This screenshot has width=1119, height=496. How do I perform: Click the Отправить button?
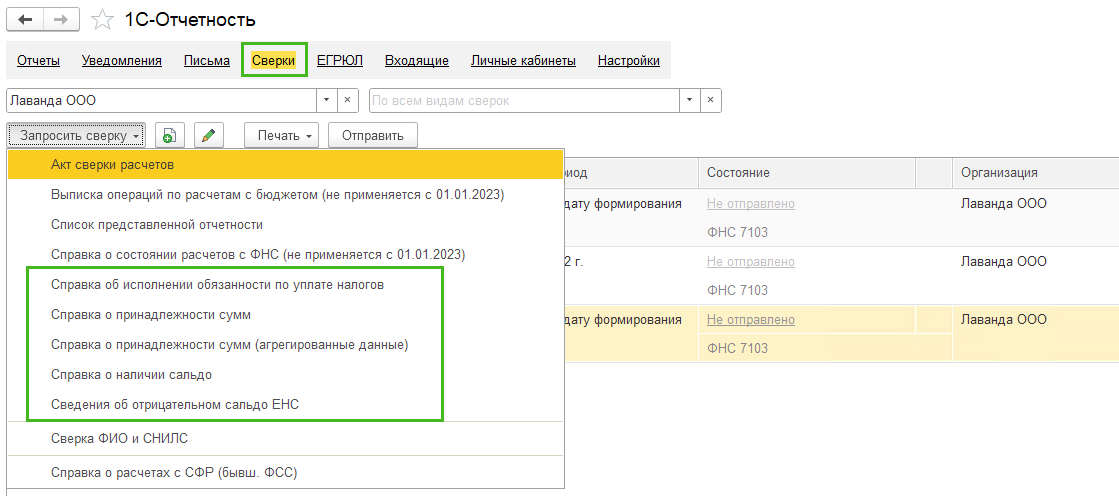pyautogui.click(x=373, y=135)
